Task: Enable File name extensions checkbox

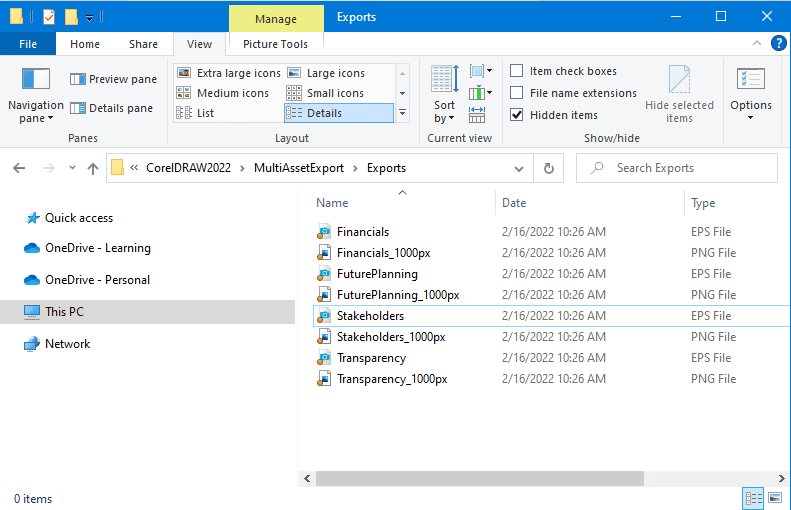Action: pos(517,93)
